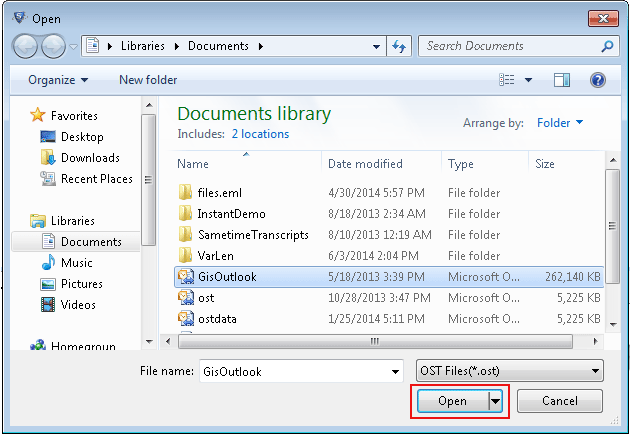The height and width of the screenshot is (434, 630).
Task: Click the date 10/28/2013 3:47 PM
Action: 379,298
